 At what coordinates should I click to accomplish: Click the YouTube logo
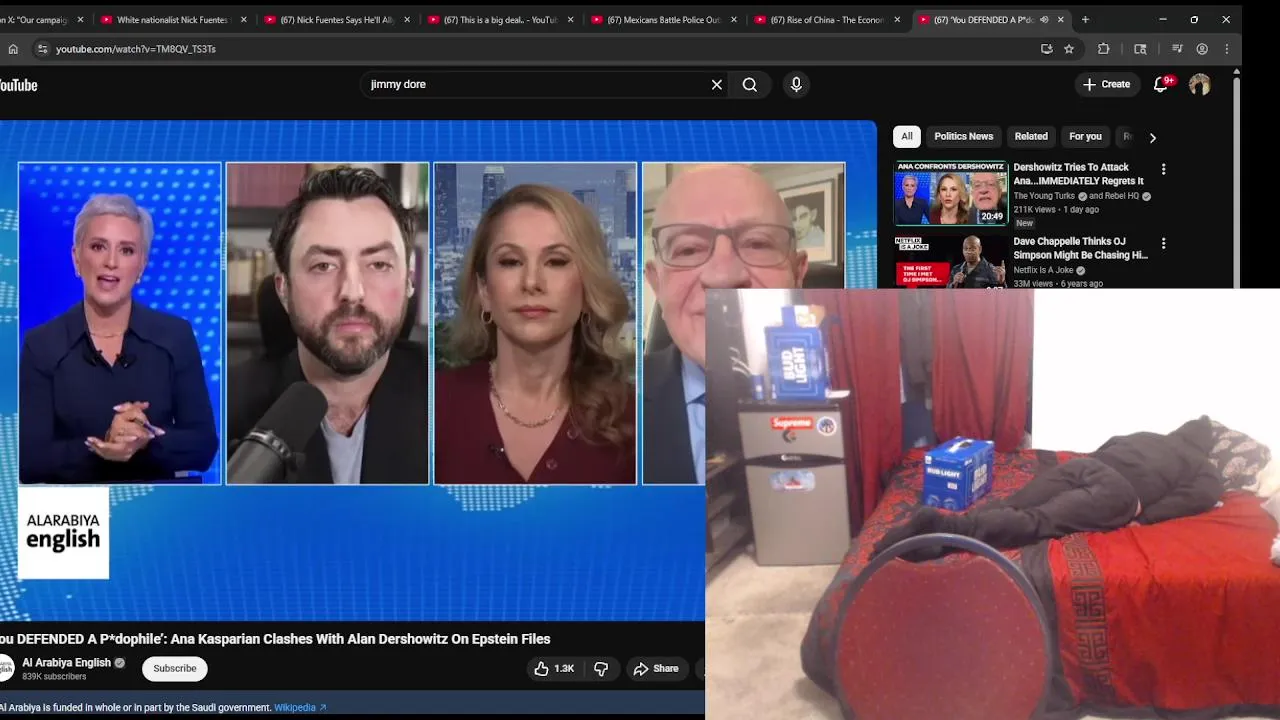[18, 85]
